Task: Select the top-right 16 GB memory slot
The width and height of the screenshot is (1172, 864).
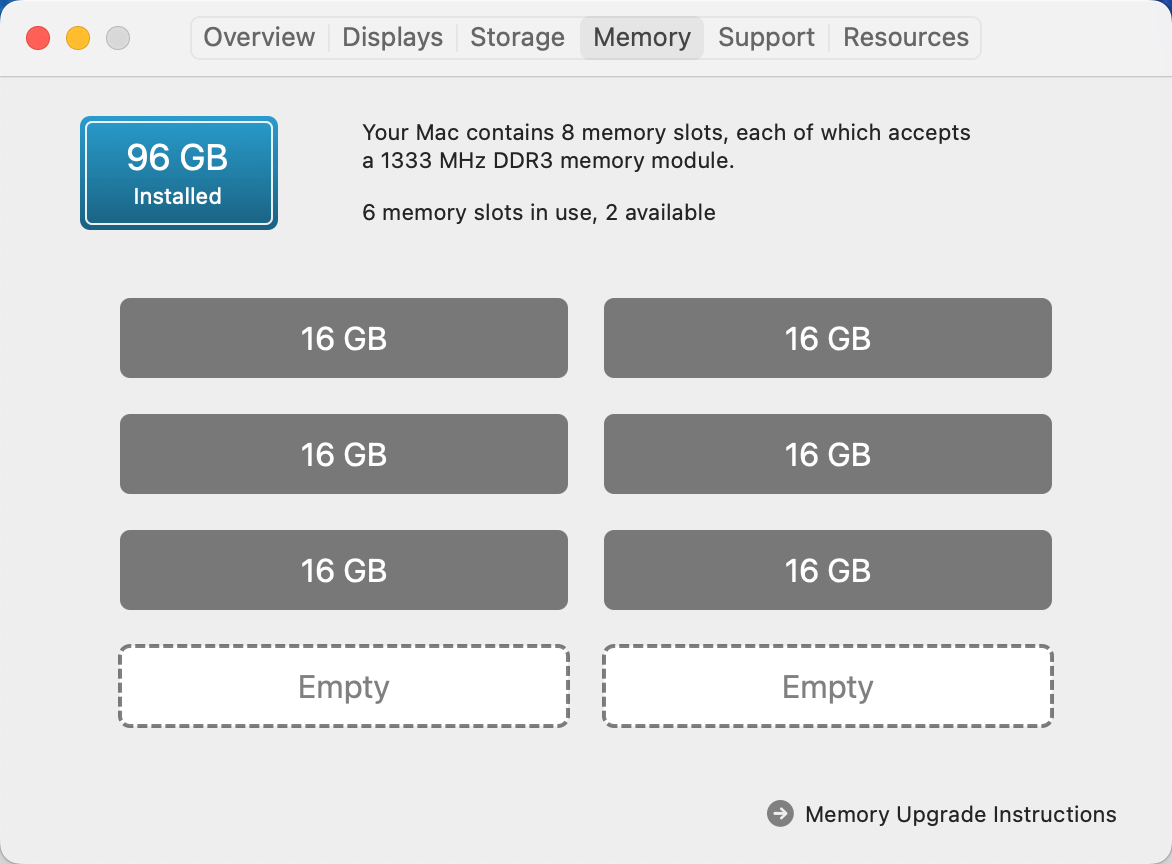Action: [828, 338]
